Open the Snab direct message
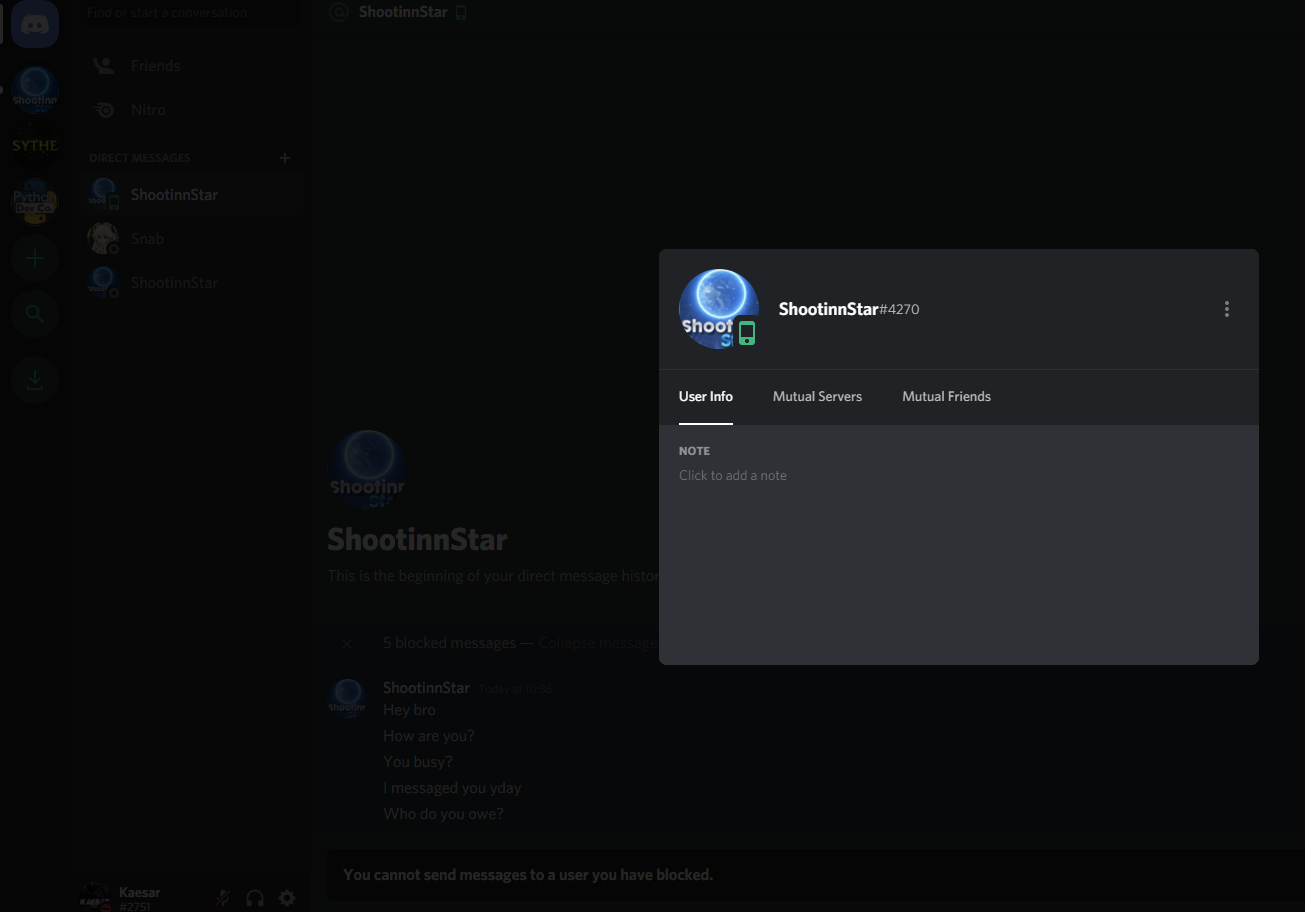Viewport: 1305px width, 912px height. [x=191, y=238]
